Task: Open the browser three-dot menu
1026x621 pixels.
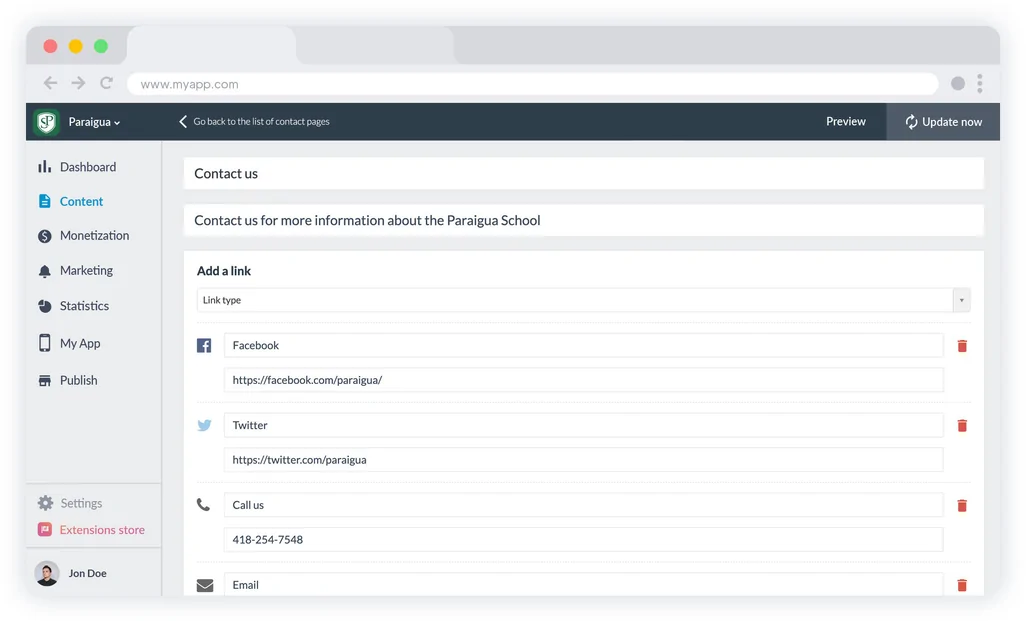Action: [x=980, y=84]
